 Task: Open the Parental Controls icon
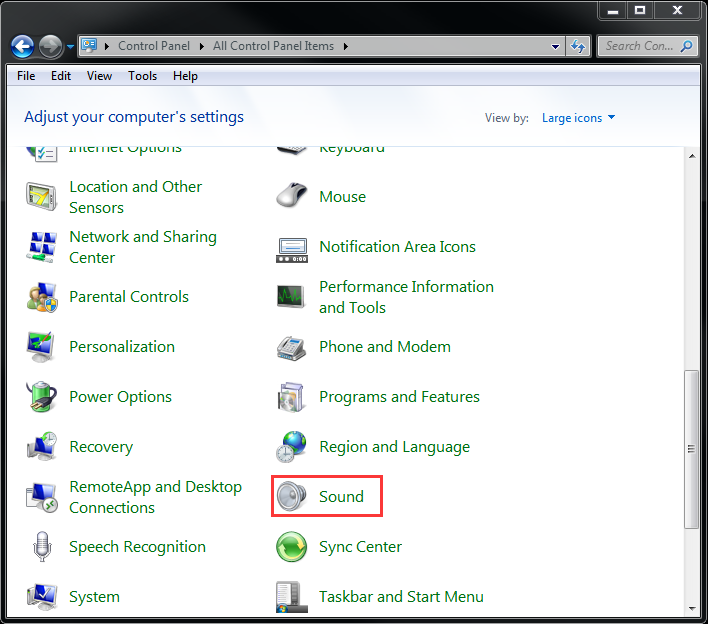[x=42, y=298]
